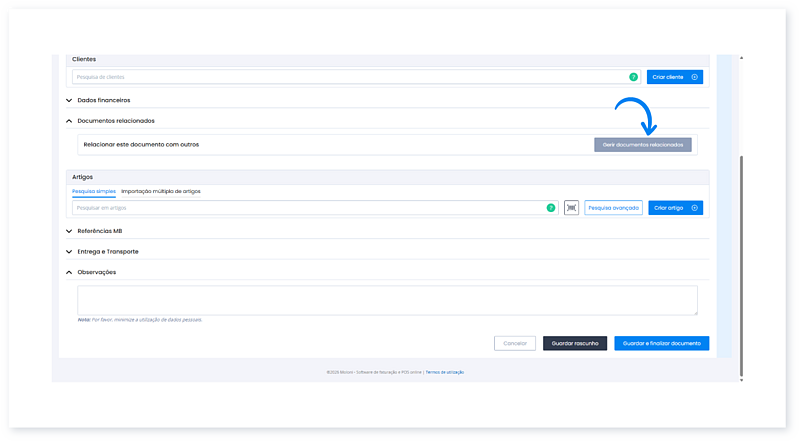Collapse the Observações section
Screen dimensions: 800x442
coord(69,272)
